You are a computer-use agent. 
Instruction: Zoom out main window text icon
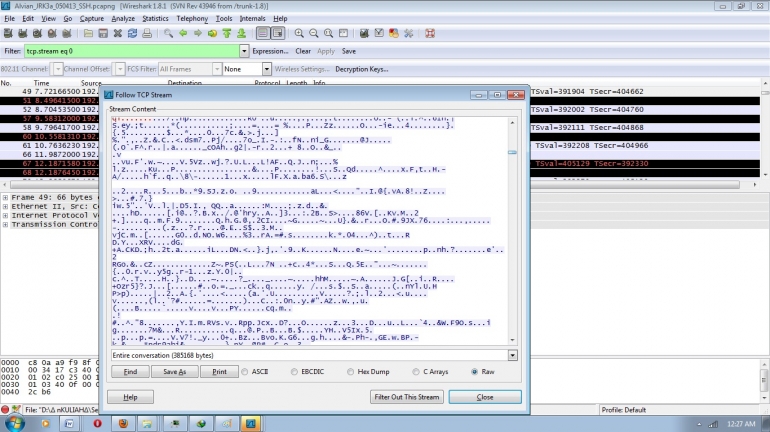[x=313, y=33]
